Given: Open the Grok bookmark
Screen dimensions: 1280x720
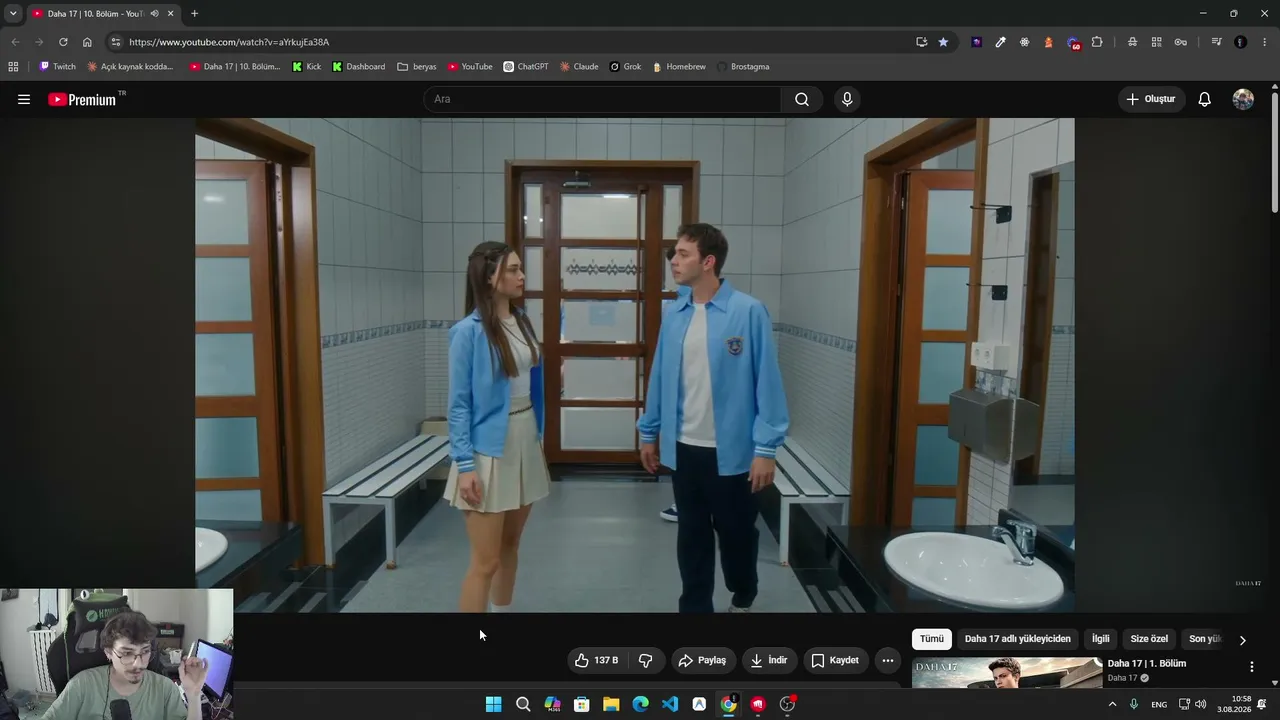Looking at the screenshot, I should [x=626, y=67].
